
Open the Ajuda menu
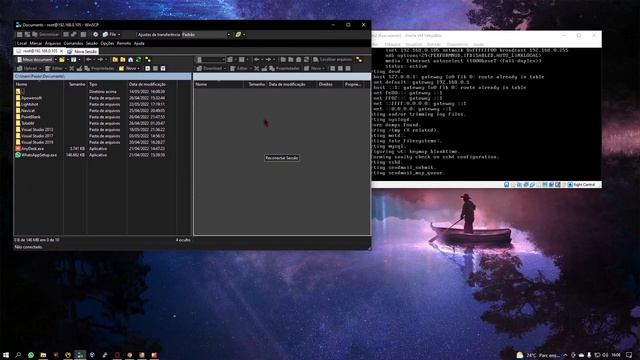tap(139, 43)
